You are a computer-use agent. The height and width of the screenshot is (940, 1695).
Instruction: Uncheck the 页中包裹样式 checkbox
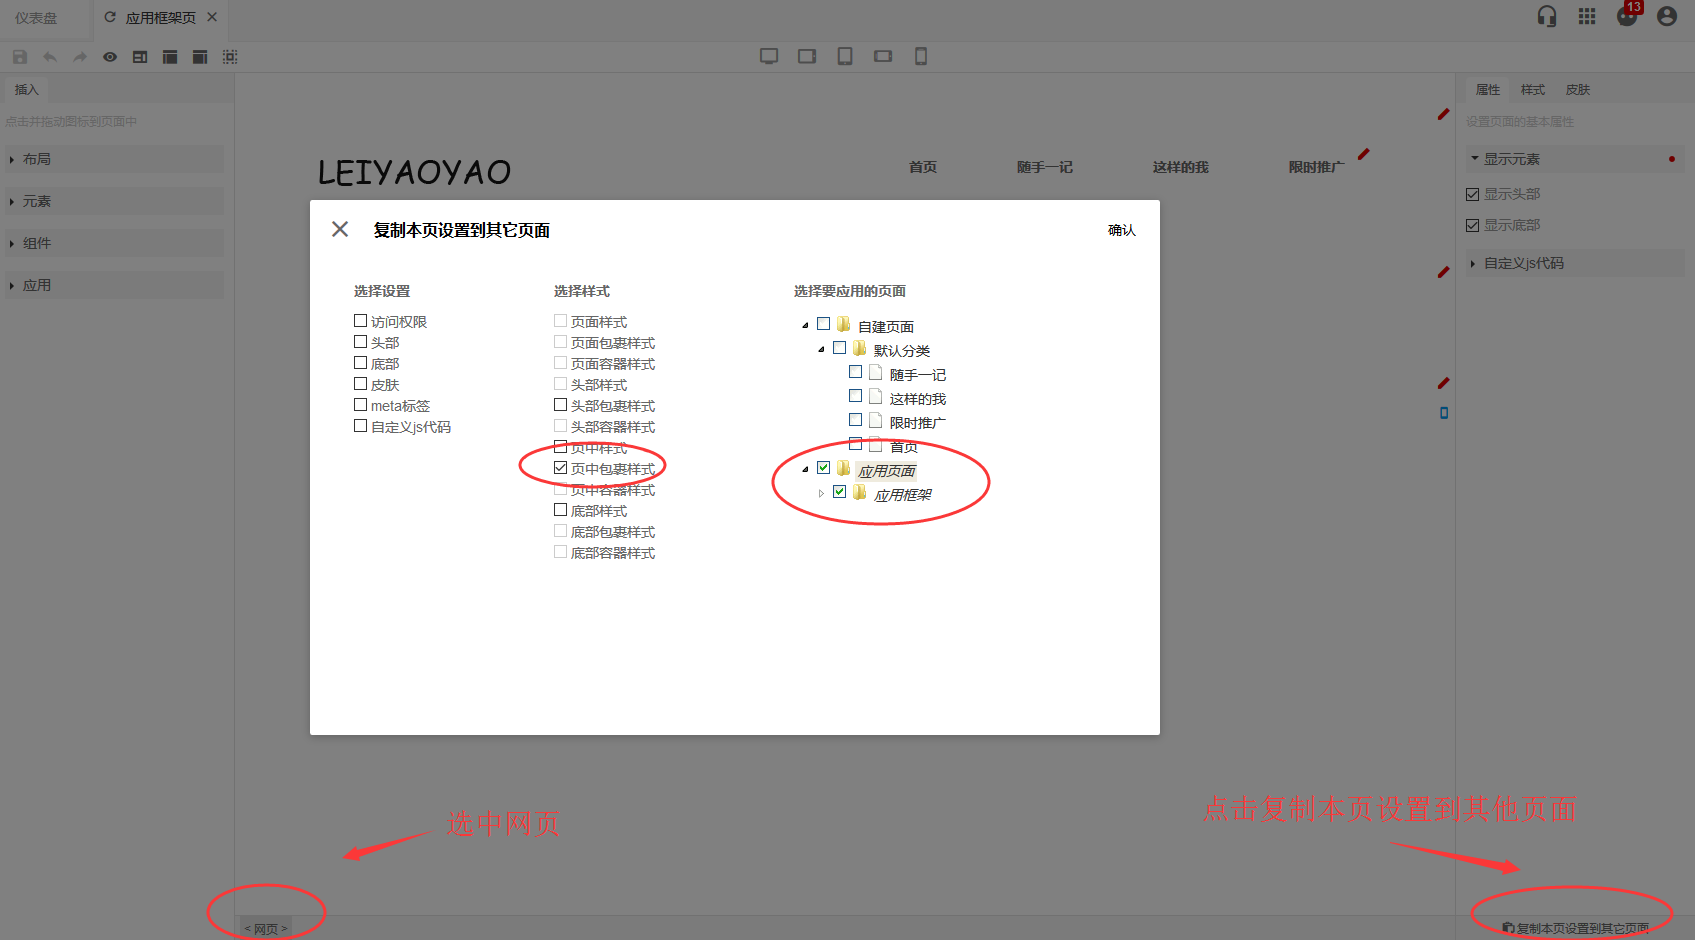tap(561, 468)
